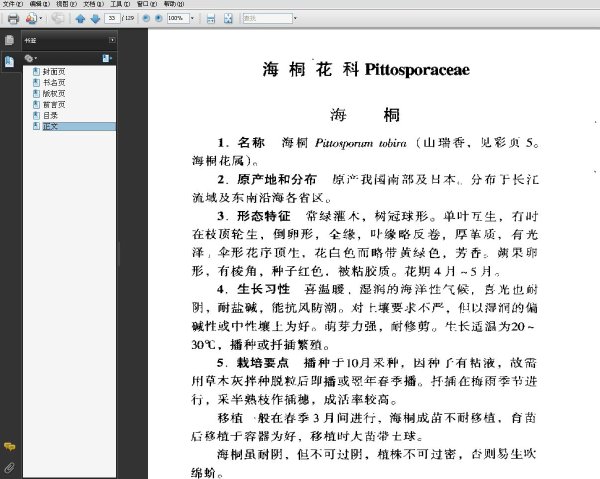This screenshot has height=479, width=600.
Task: Open the 书名页 bookmark
Action: point(54,82)
